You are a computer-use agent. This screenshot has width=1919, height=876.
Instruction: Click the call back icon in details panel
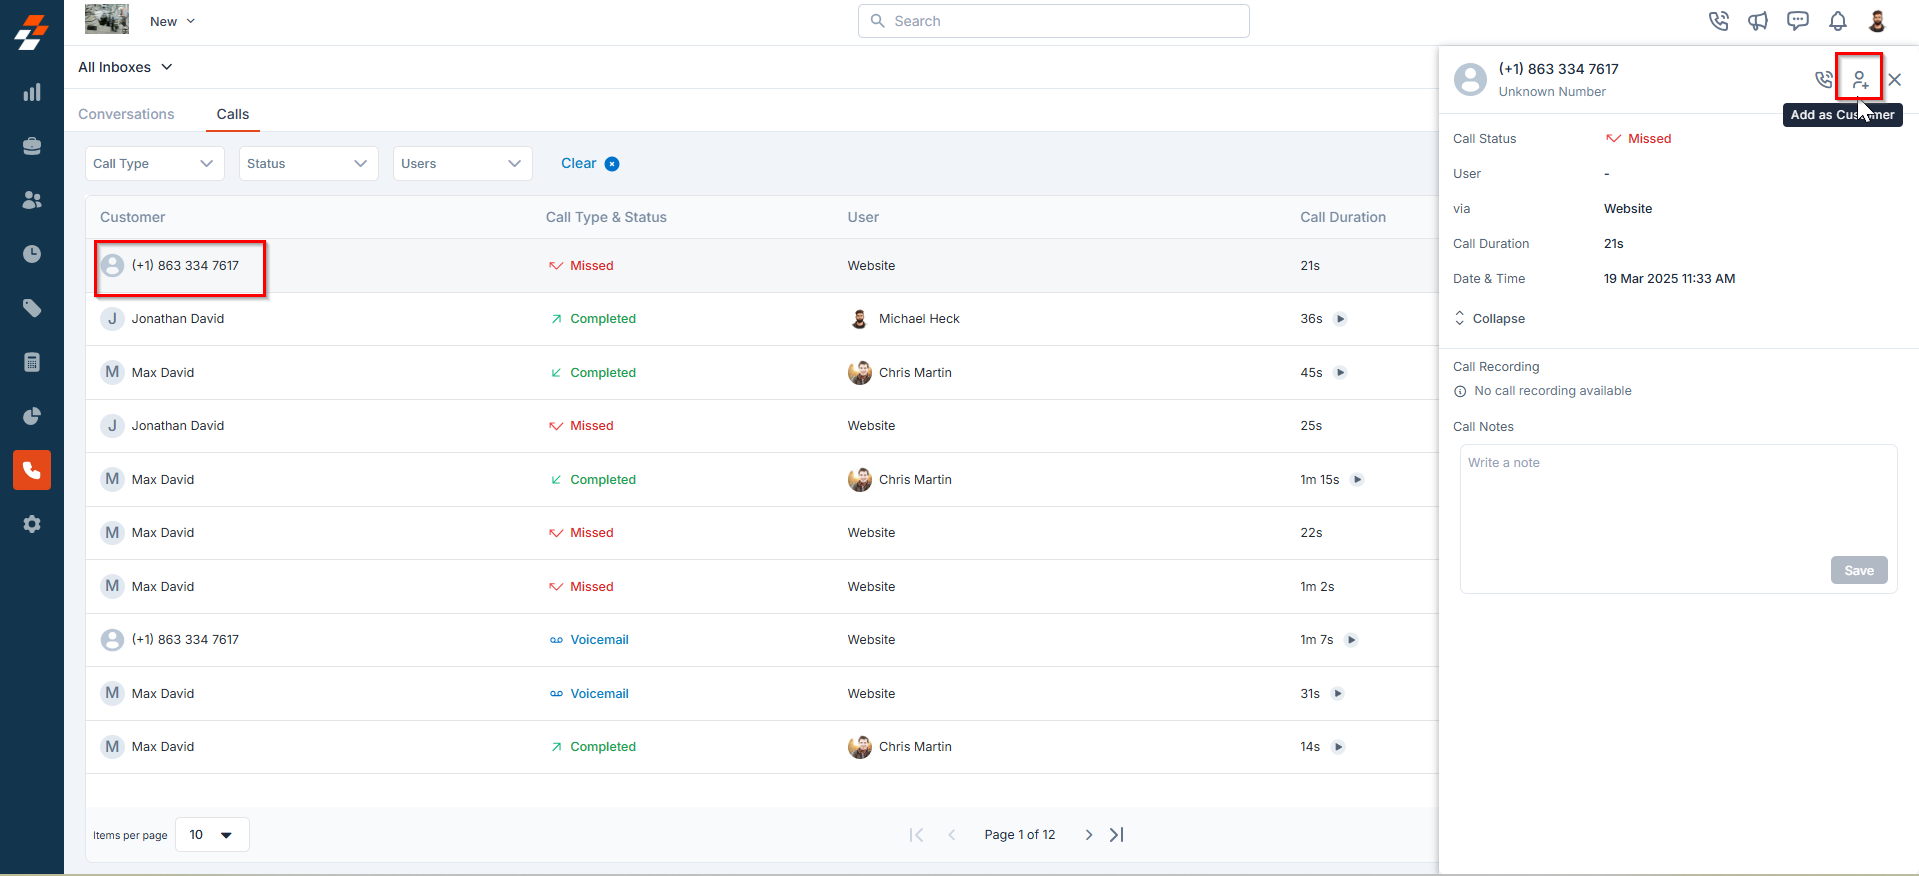1824,79
